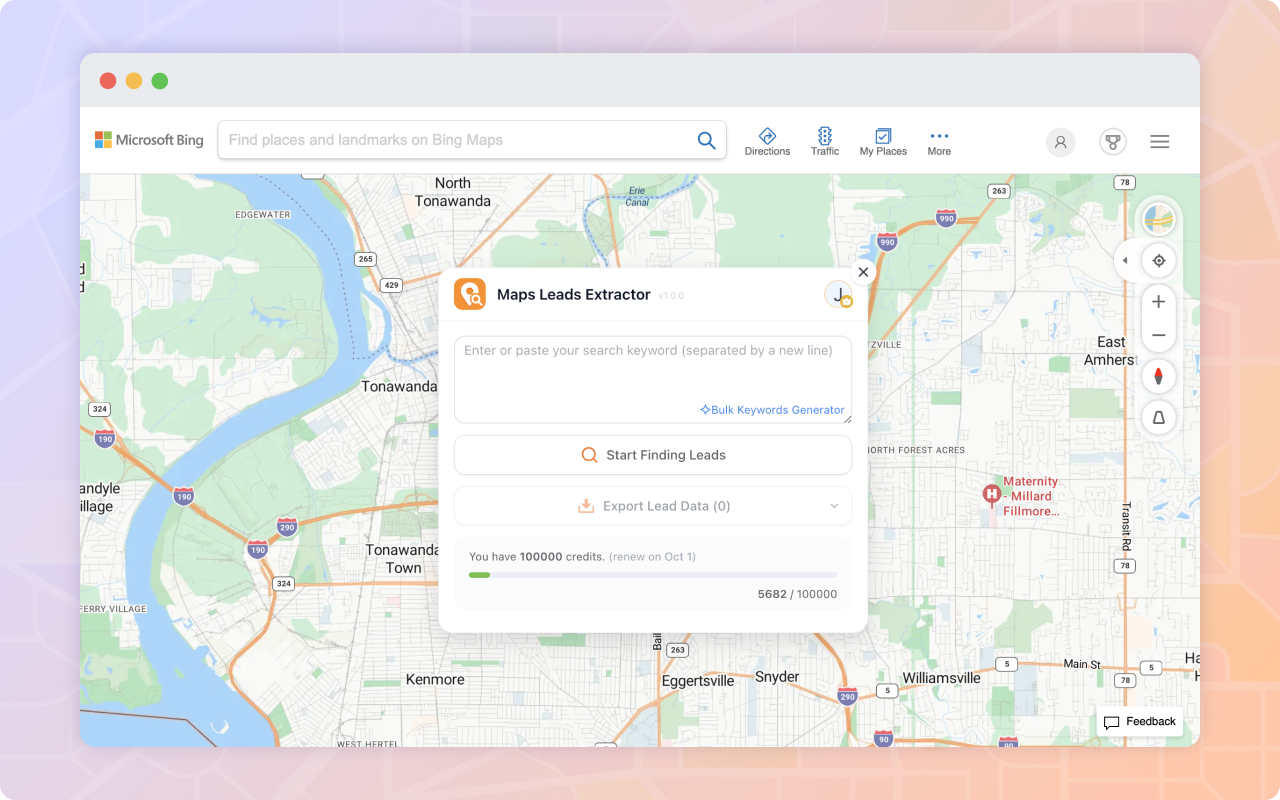Screen dimensions: 1280x800
Task: Collapse the map controls arrow
Action: pyautogui.click(x=1125, y=261)
